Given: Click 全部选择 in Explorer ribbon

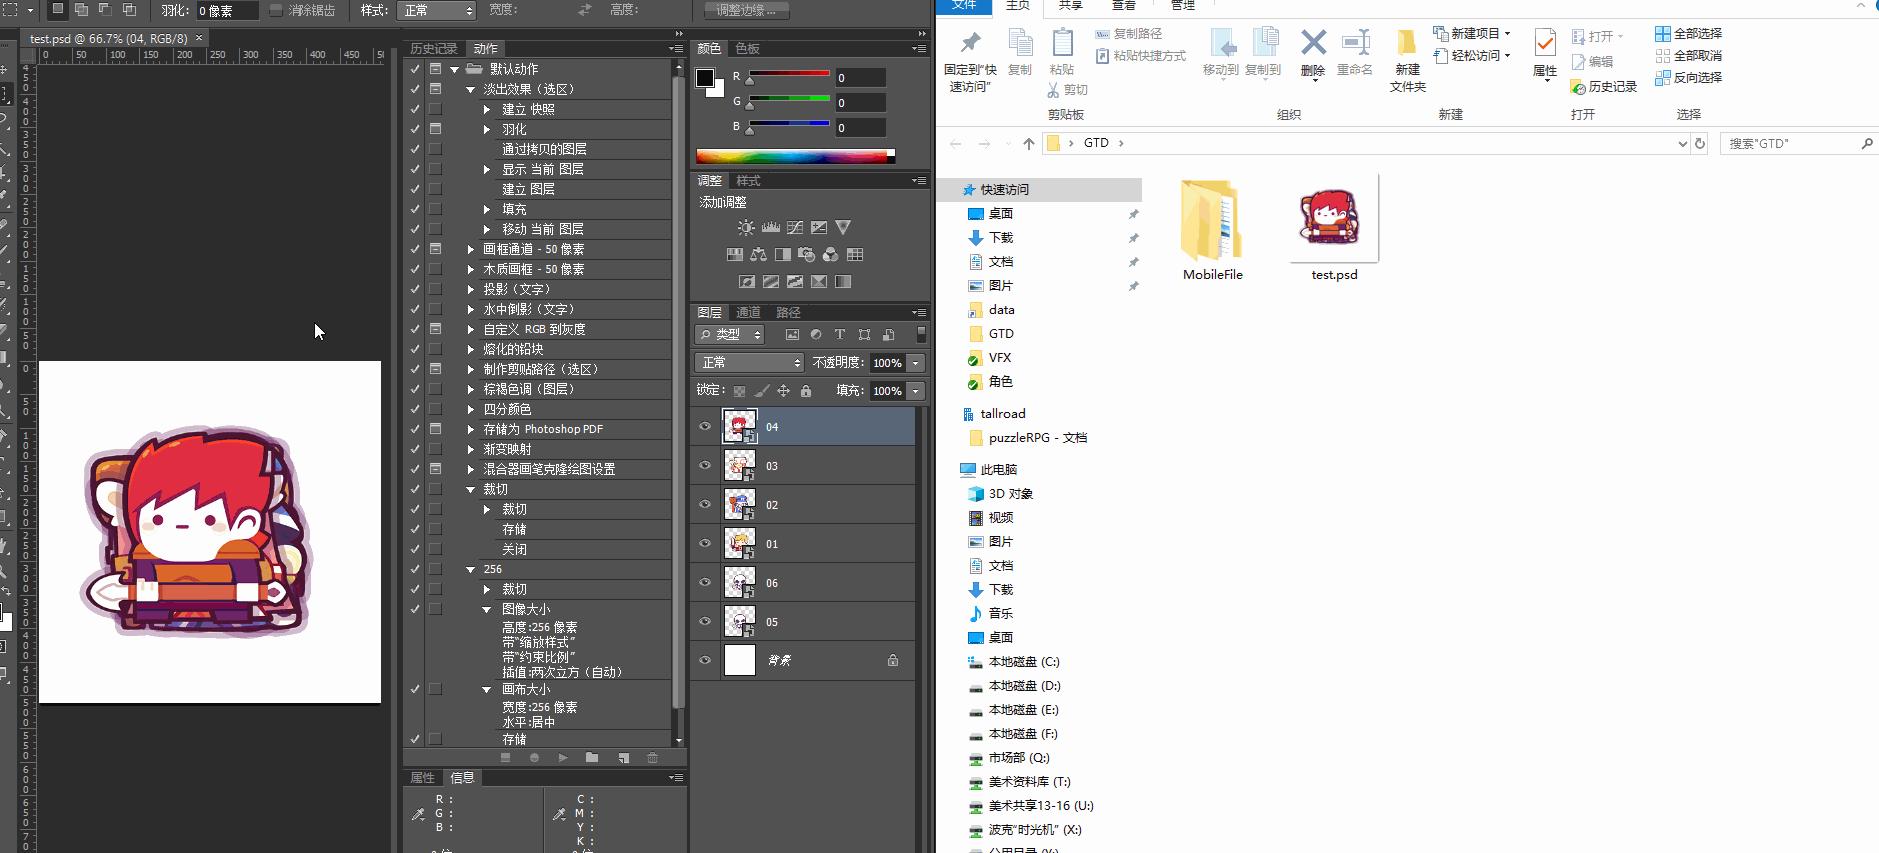Looking at the screenshot, I should (1688, 34).
